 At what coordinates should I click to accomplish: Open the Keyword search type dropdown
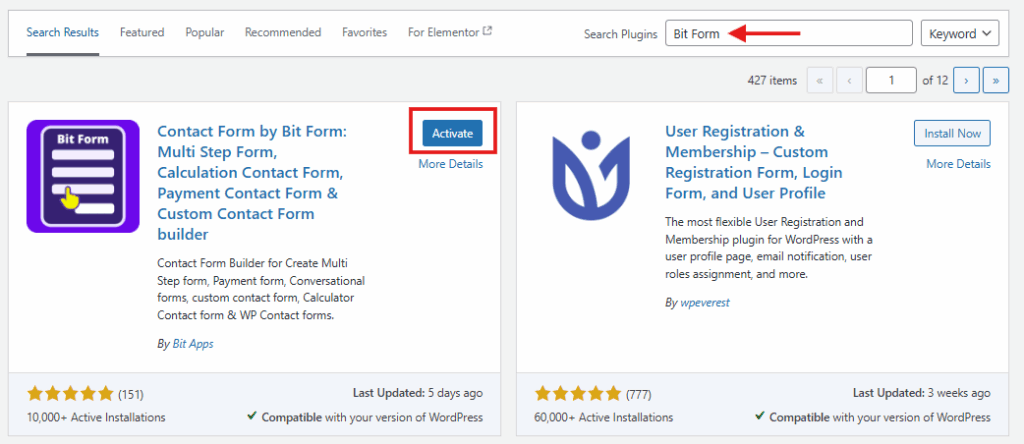tap(959, 33)
